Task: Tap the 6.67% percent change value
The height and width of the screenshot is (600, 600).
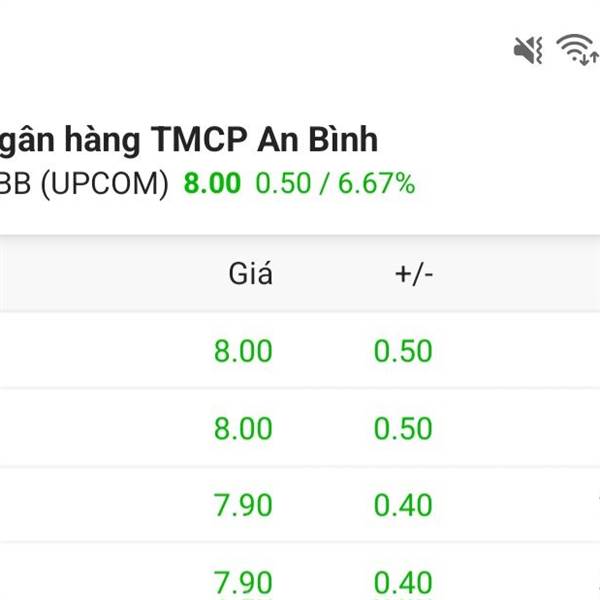Action: [x=377, y=183]
